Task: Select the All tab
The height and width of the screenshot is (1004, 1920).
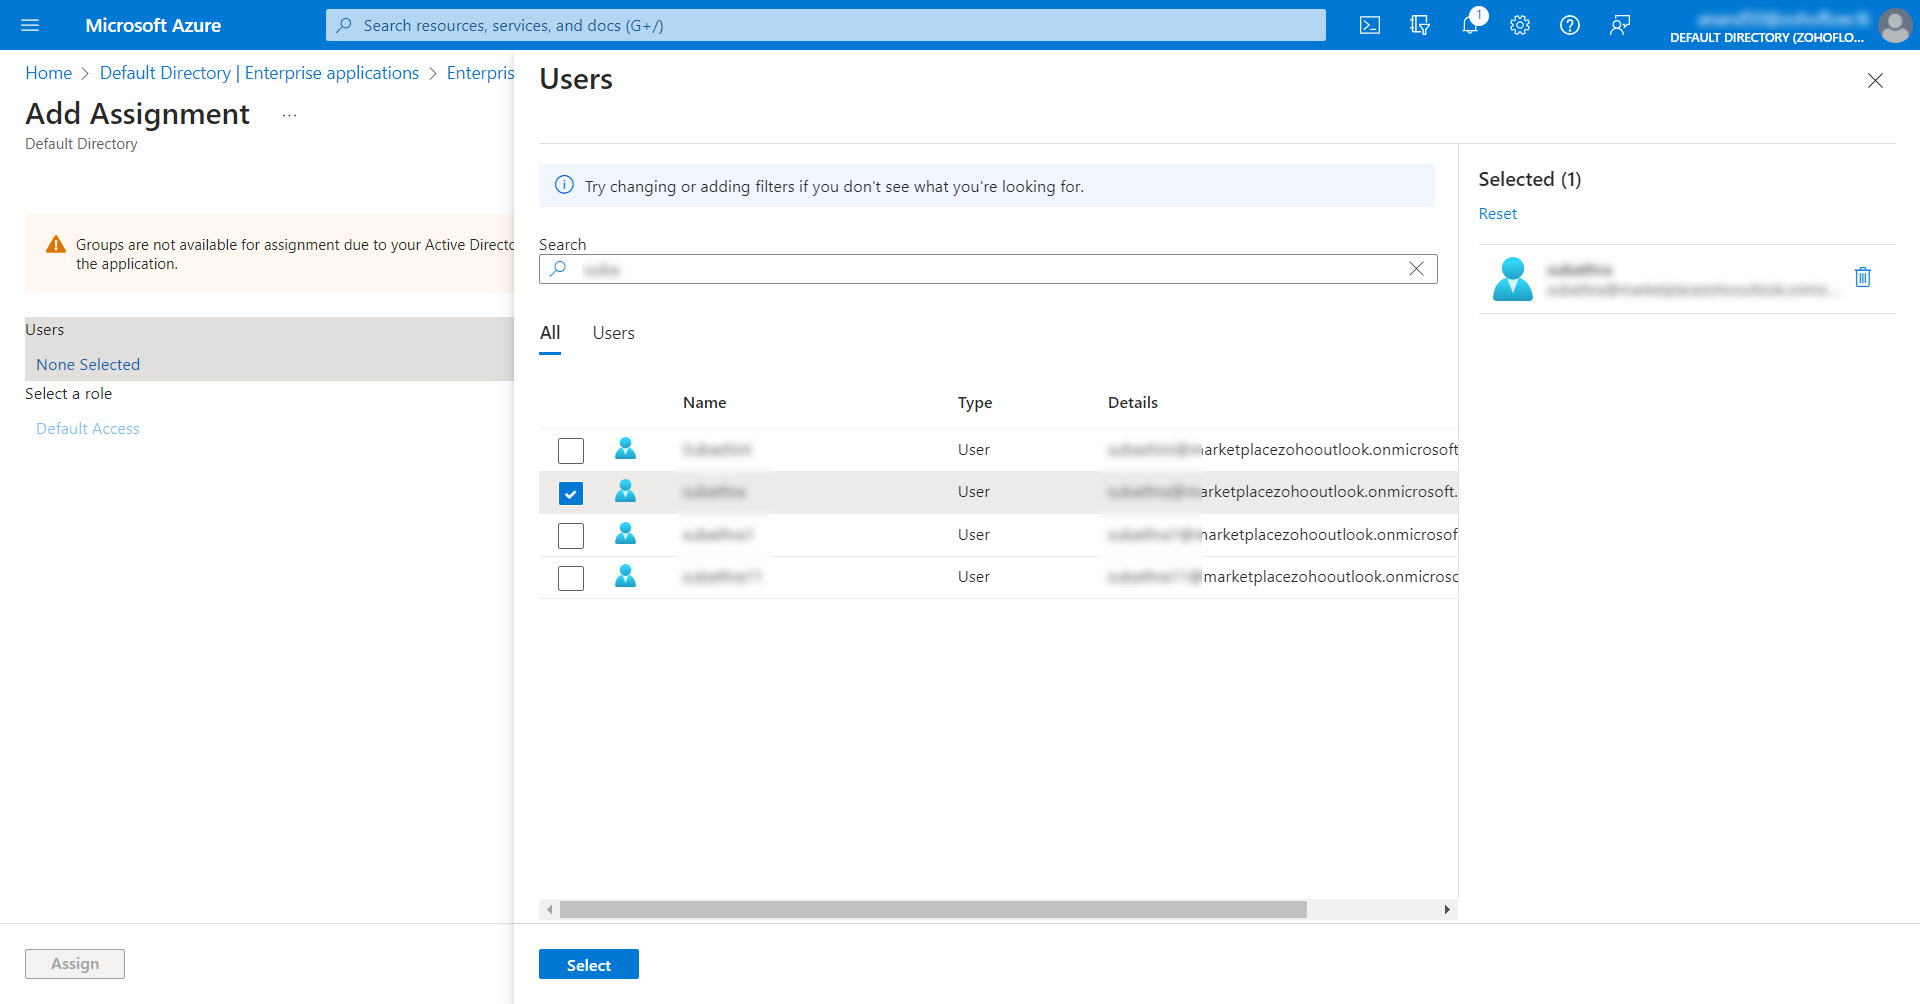Action: [x=550, y=333]
